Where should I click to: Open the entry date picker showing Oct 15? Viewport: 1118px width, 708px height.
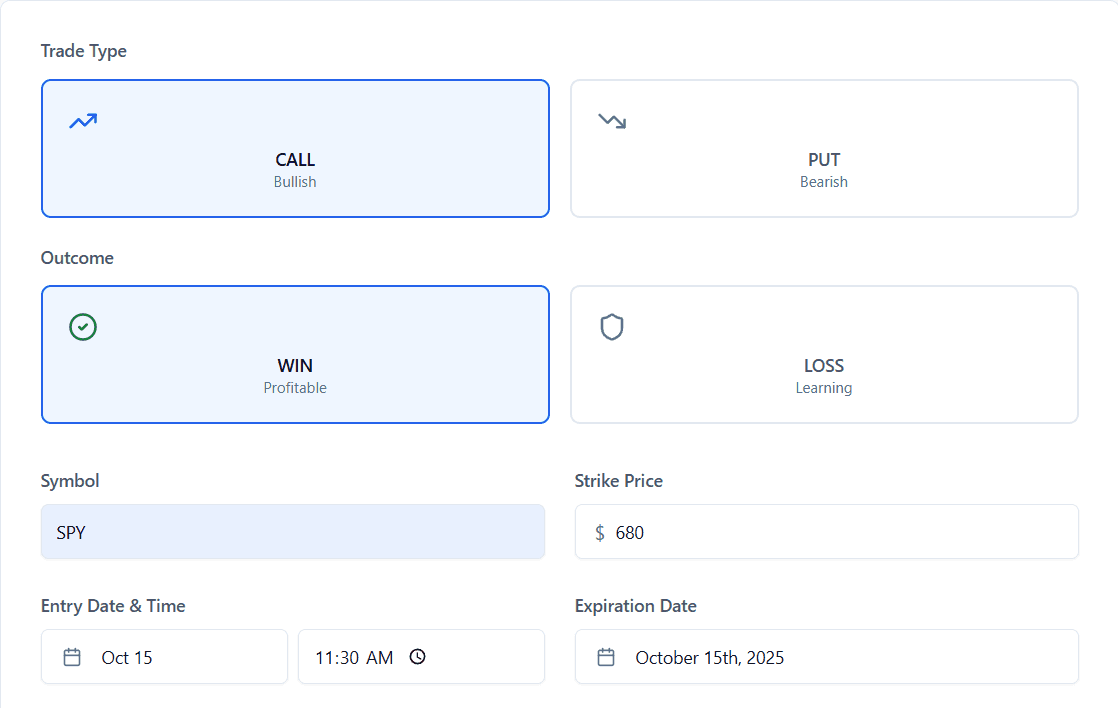point(164,657)
